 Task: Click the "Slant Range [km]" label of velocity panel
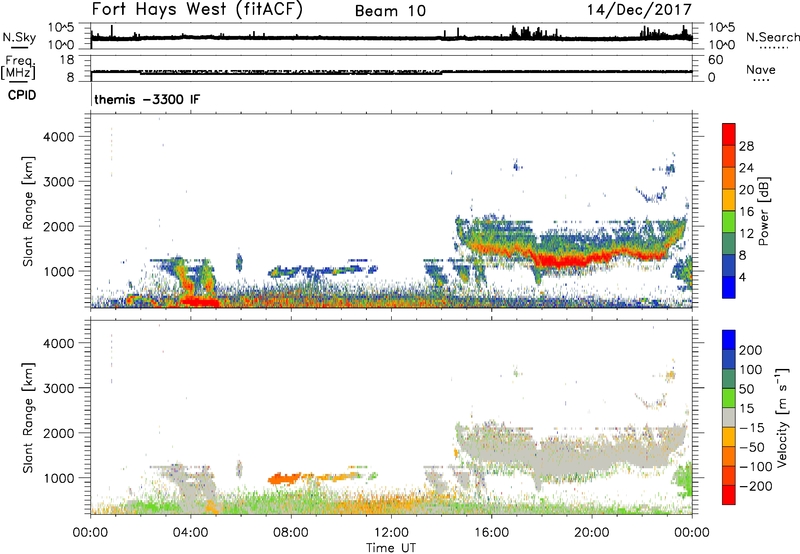click(28, 418)
